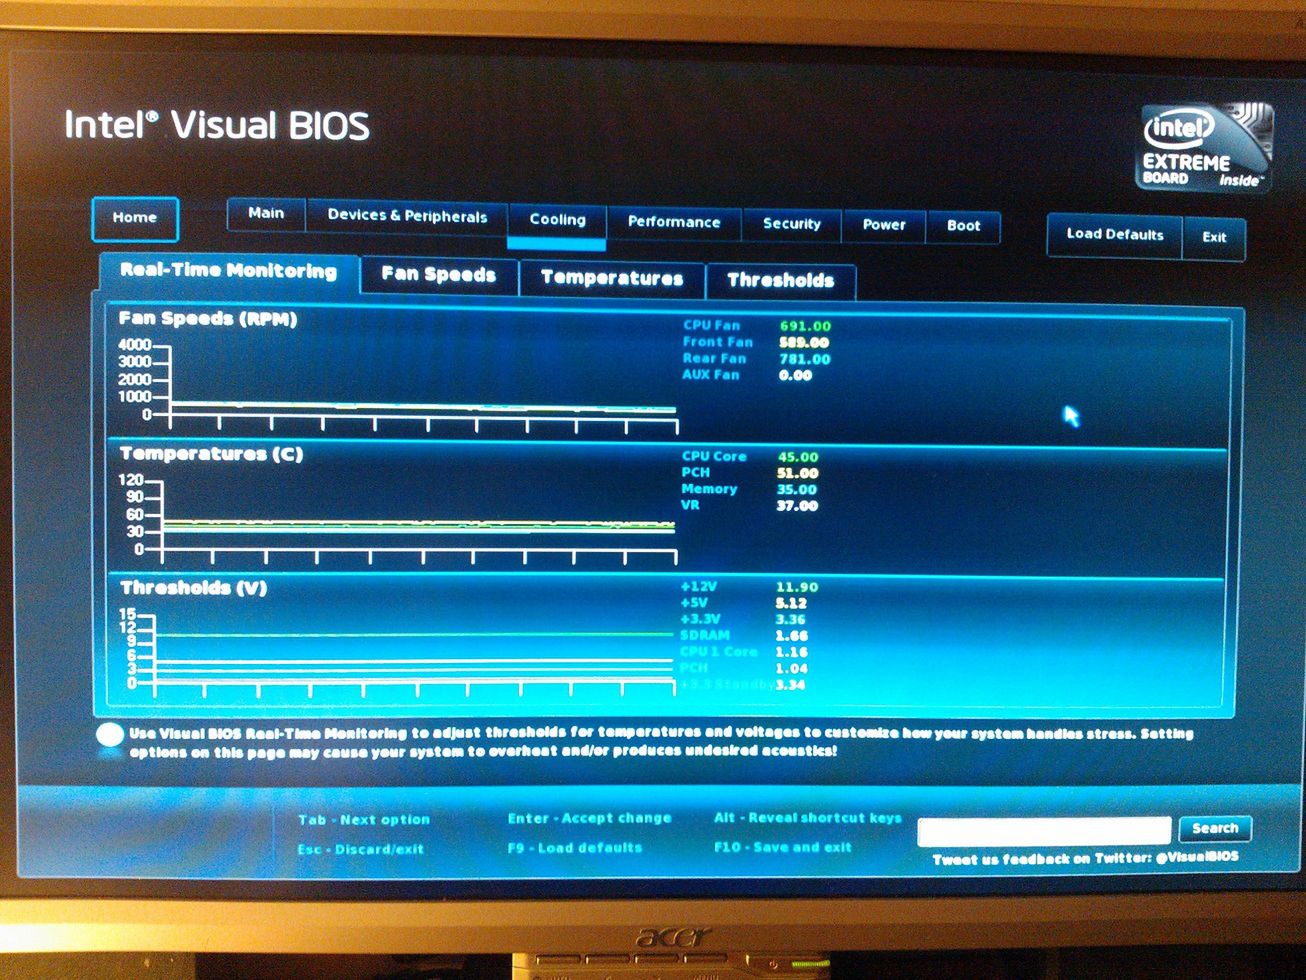
Task: Click the Load Defaults button
Action: [1115, 235]
